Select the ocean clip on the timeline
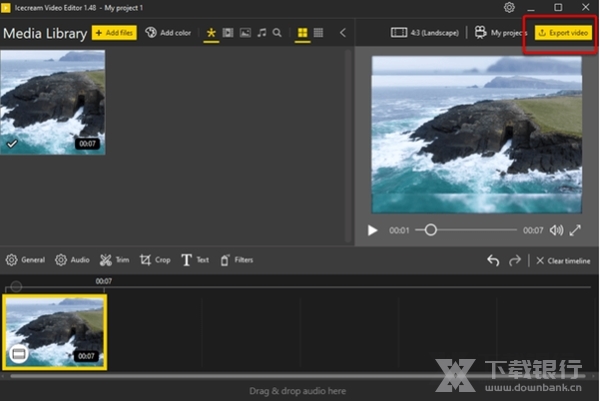 55,332
